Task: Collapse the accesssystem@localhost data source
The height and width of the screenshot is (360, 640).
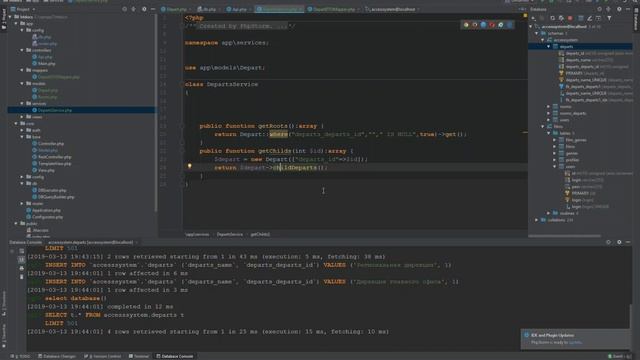Action: 531,27
